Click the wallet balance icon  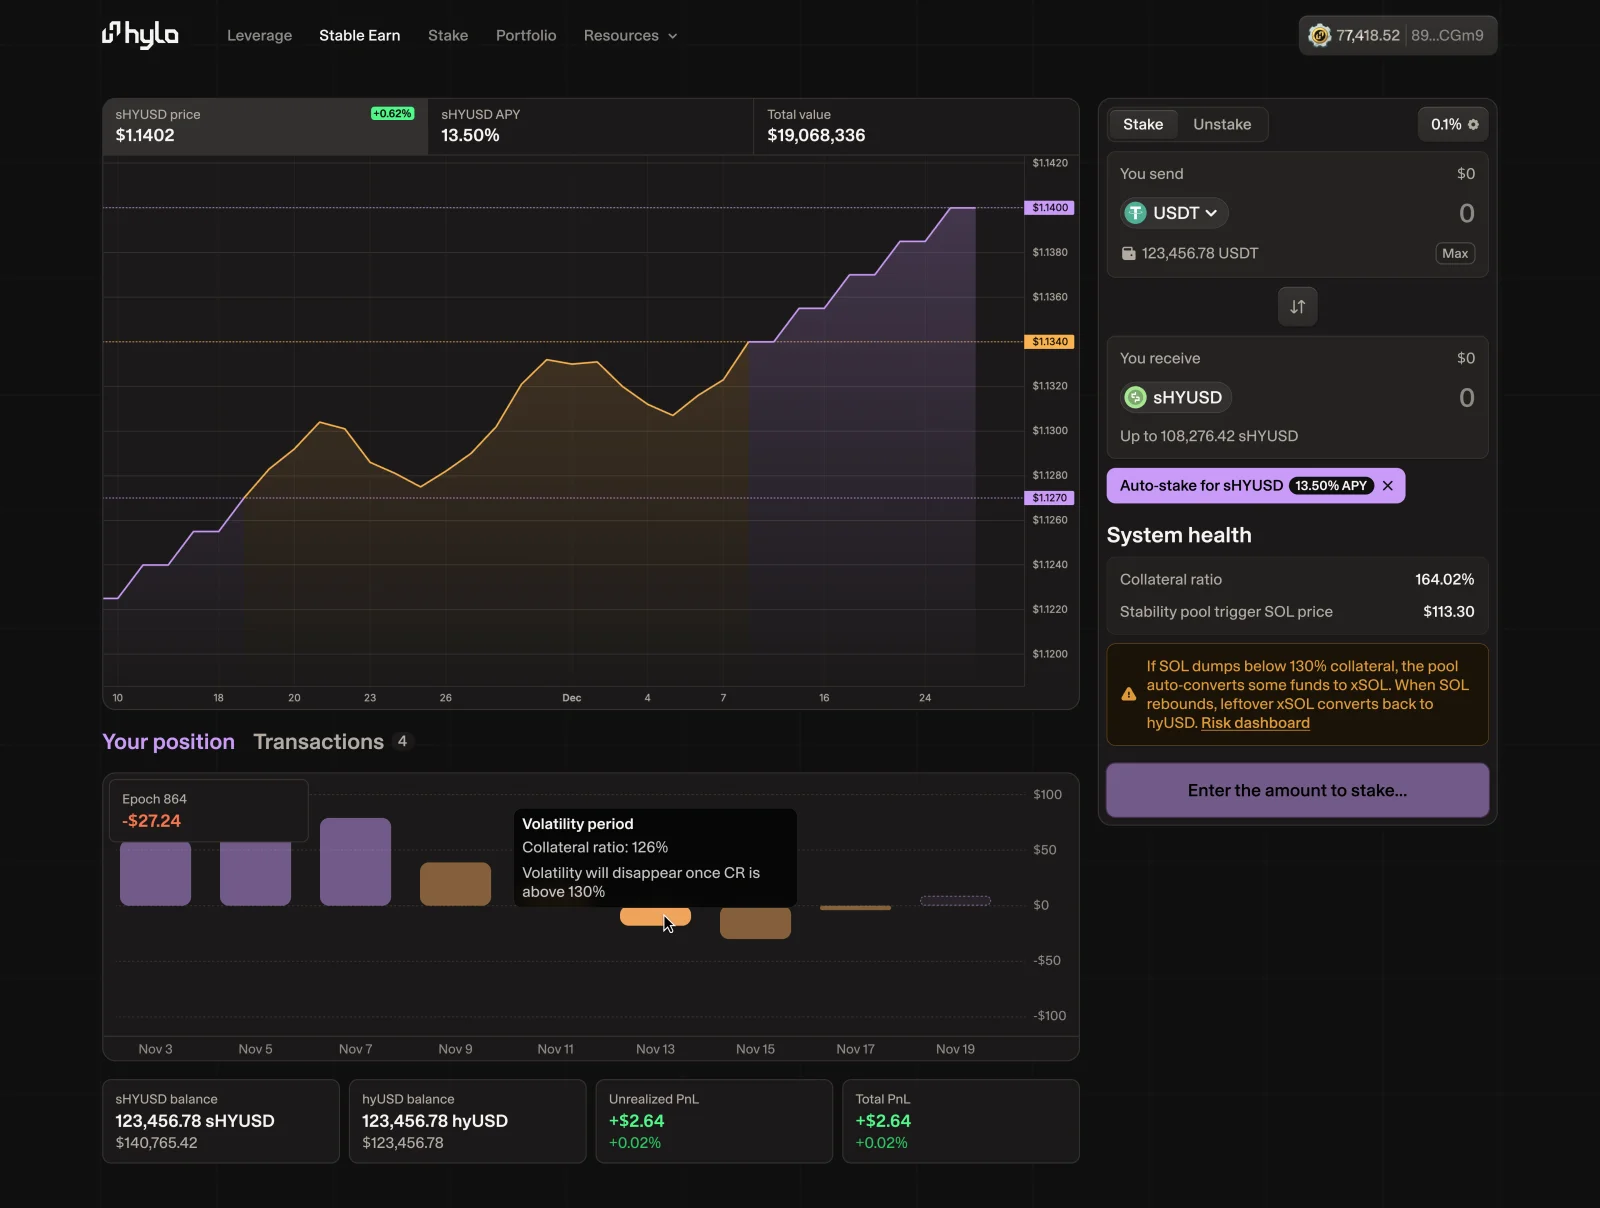1128,253
